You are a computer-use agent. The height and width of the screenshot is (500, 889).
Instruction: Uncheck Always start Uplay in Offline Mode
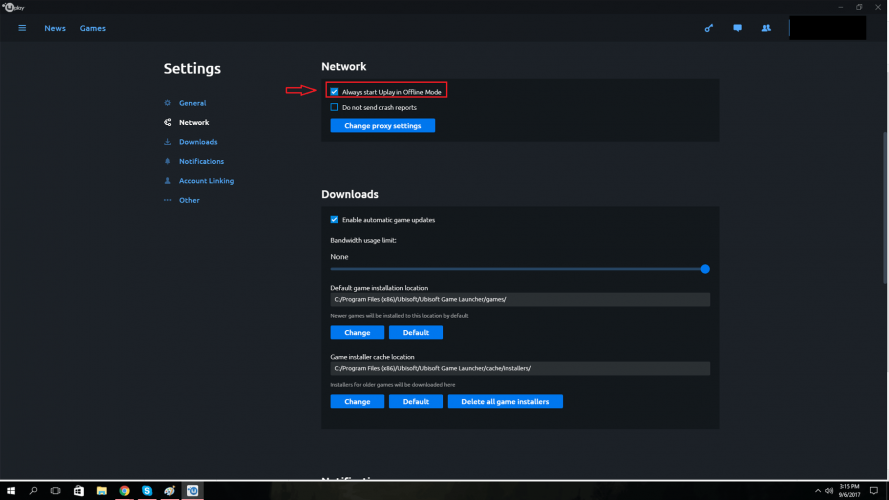click(x=334, y=92)
